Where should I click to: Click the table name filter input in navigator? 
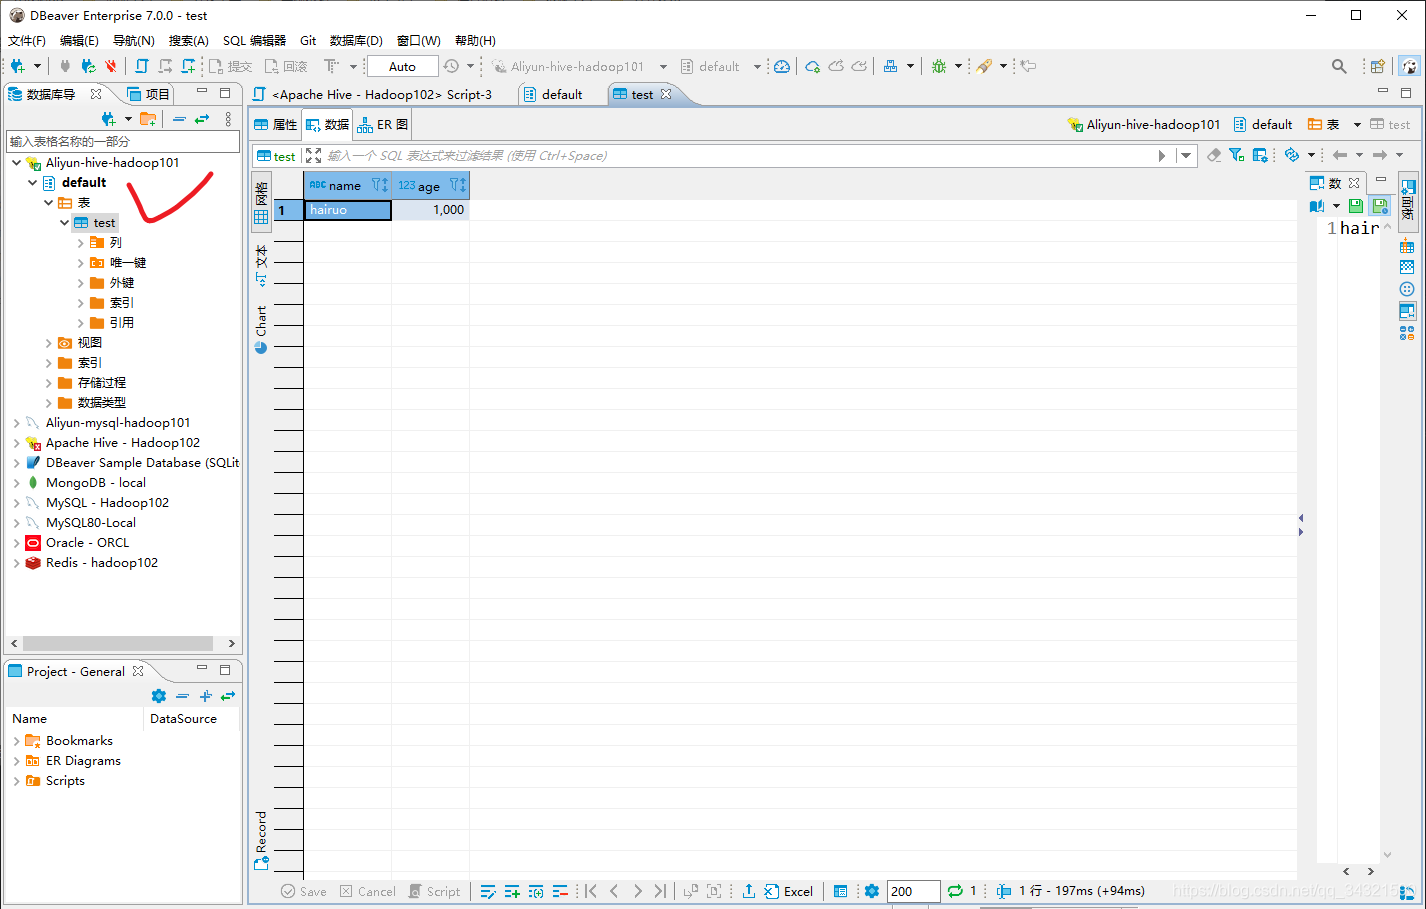[123, 141]
